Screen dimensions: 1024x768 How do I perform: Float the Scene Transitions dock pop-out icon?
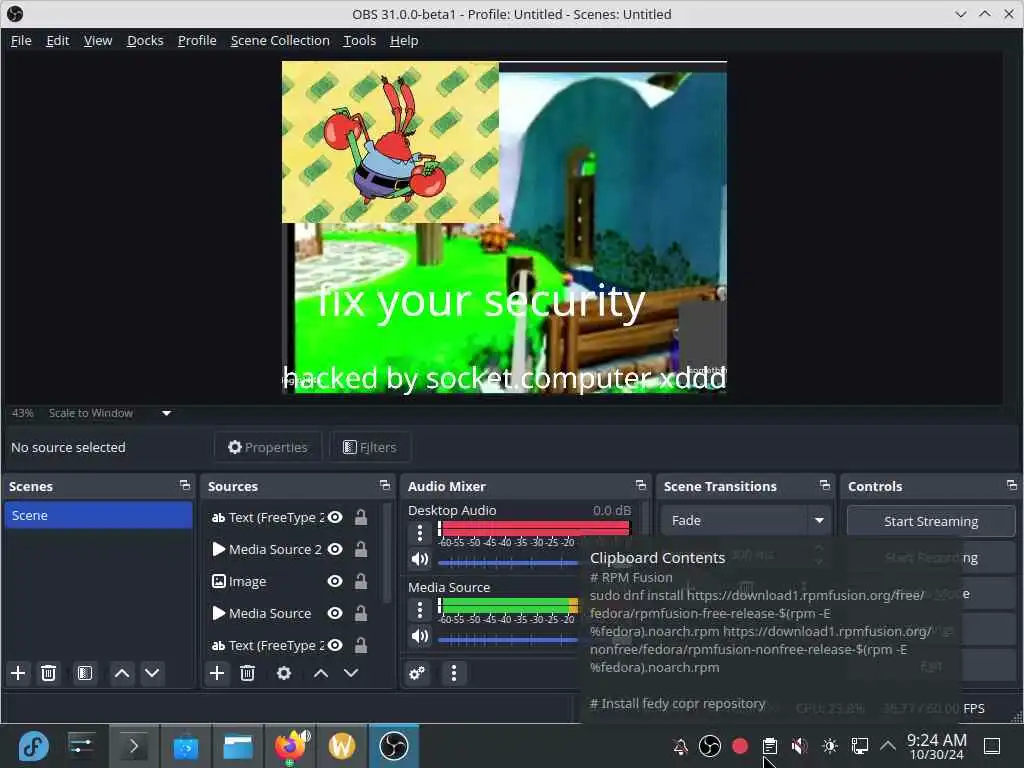825,485
